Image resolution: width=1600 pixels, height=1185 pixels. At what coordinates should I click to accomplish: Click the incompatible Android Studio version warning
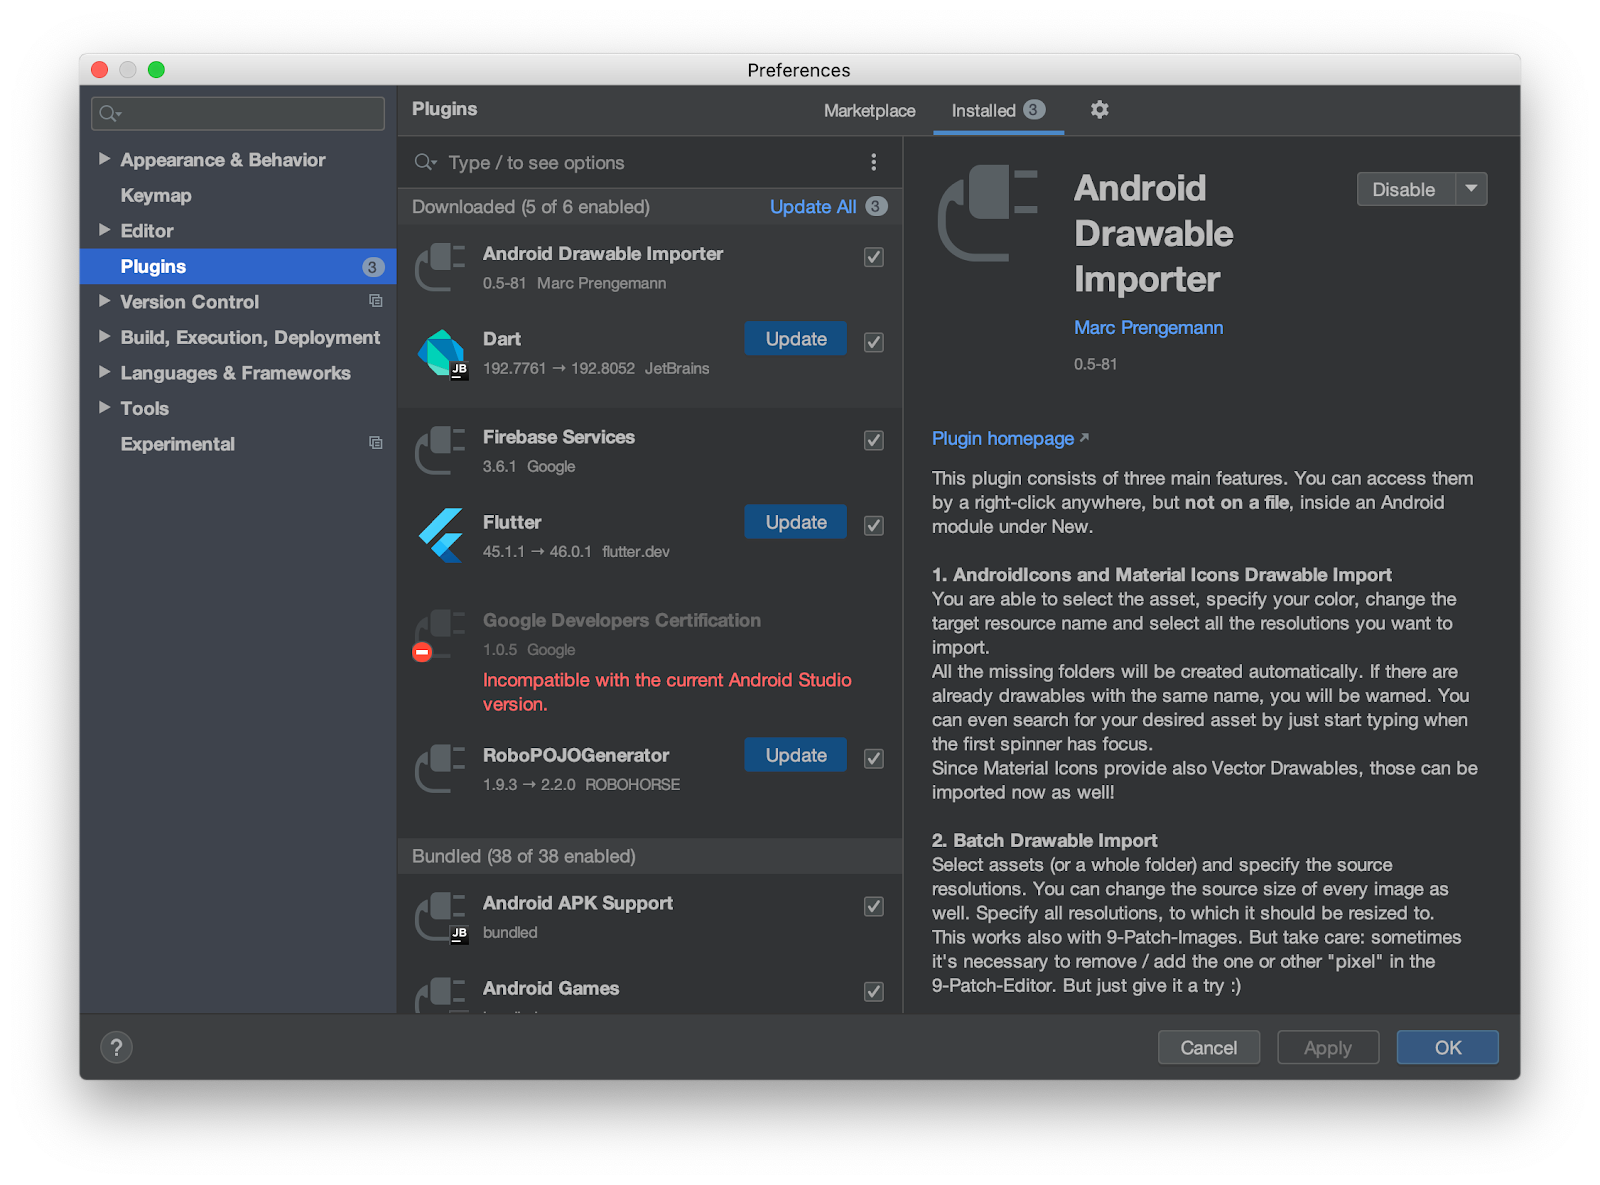click(667, 692)
